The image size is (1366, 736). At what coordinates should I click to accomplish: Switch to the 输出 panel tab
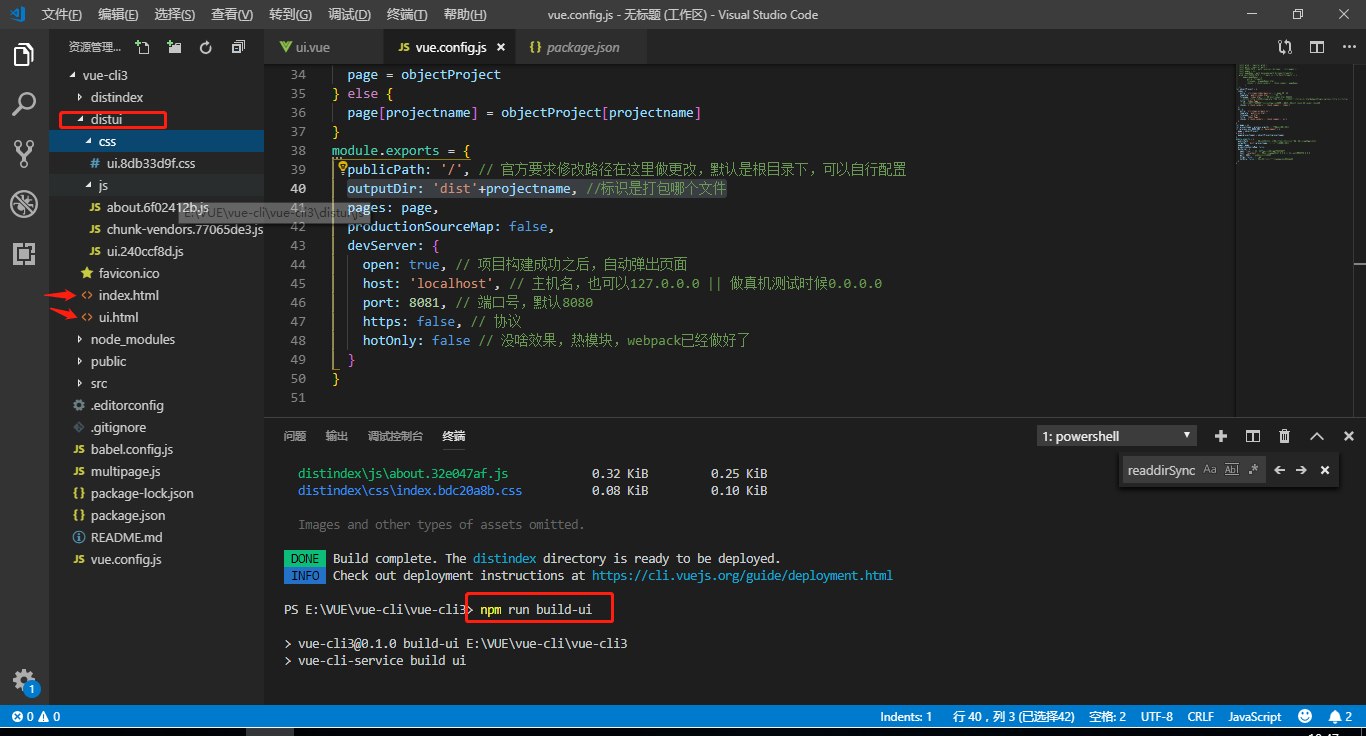pos(337,436)
